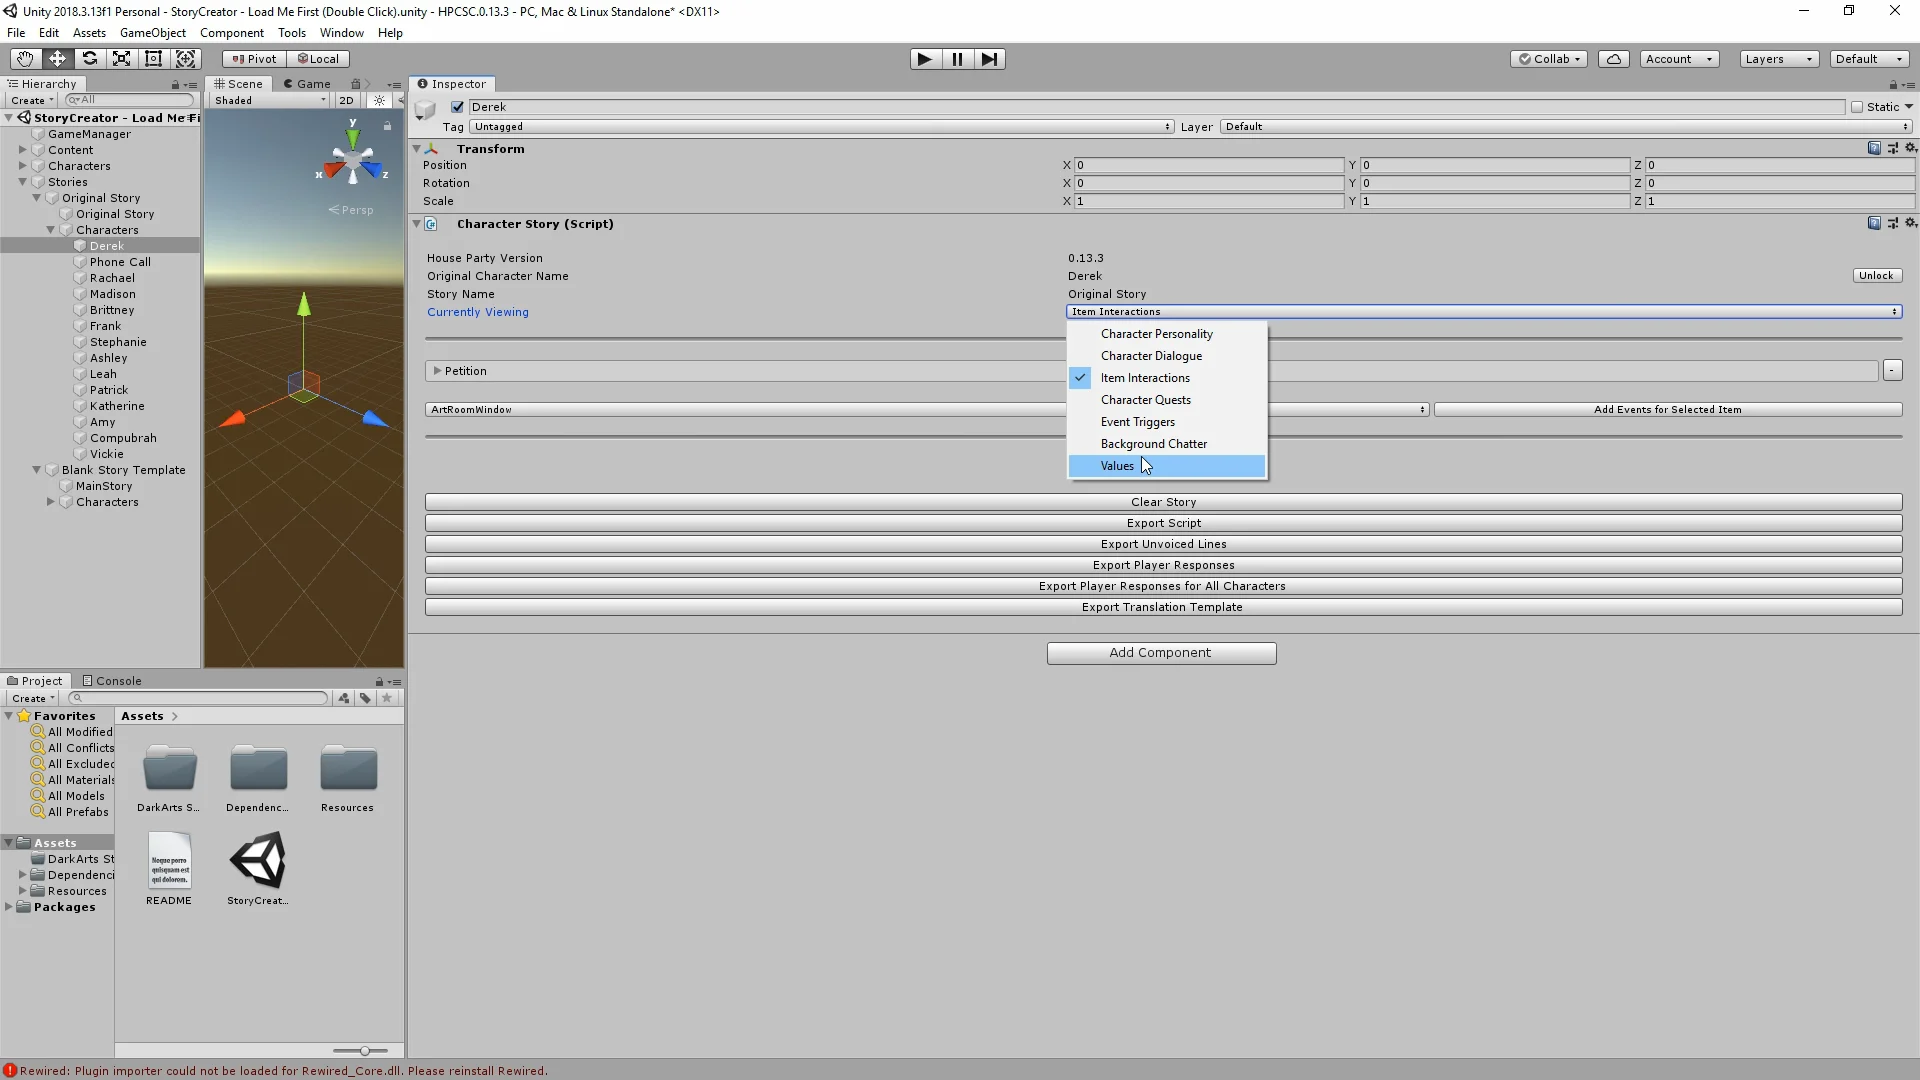Select the Rotate tool
Viewport: 1920px width, 1080px height.
pyautogui.click(x=89, y=58)
